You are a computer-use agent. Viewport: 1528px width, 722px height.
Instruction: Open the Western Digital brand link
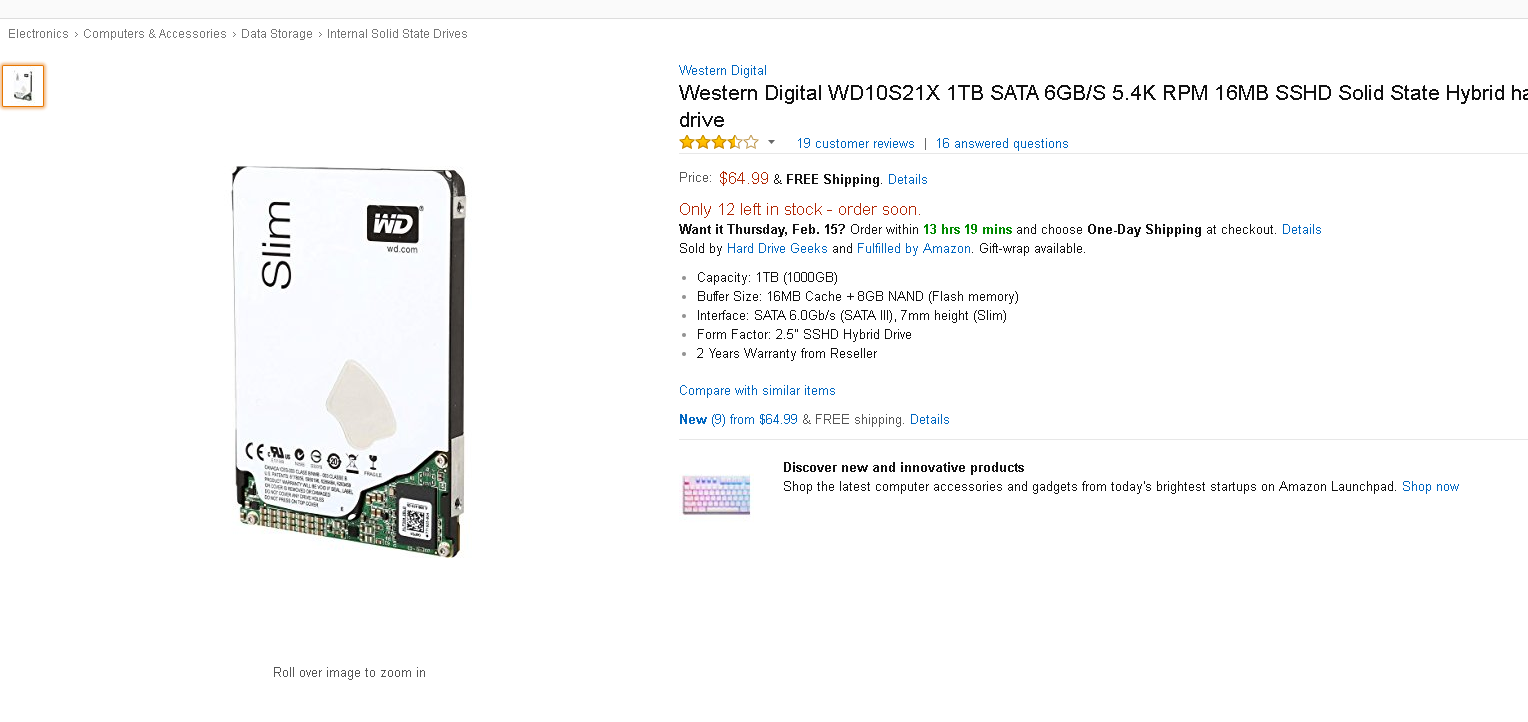coord(723,70)
